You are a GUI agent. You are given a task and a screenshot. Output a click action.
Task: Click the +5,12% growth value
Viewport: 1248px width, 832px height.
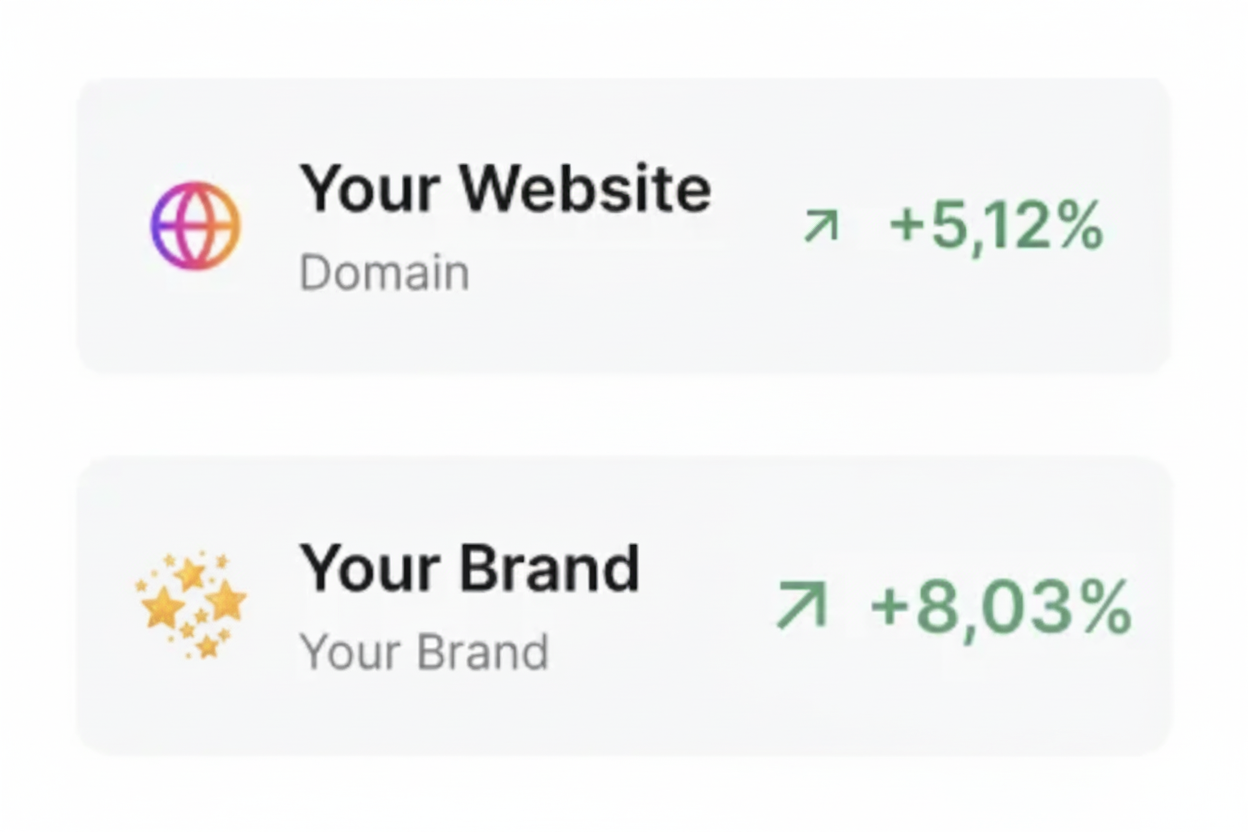[996, 226]
